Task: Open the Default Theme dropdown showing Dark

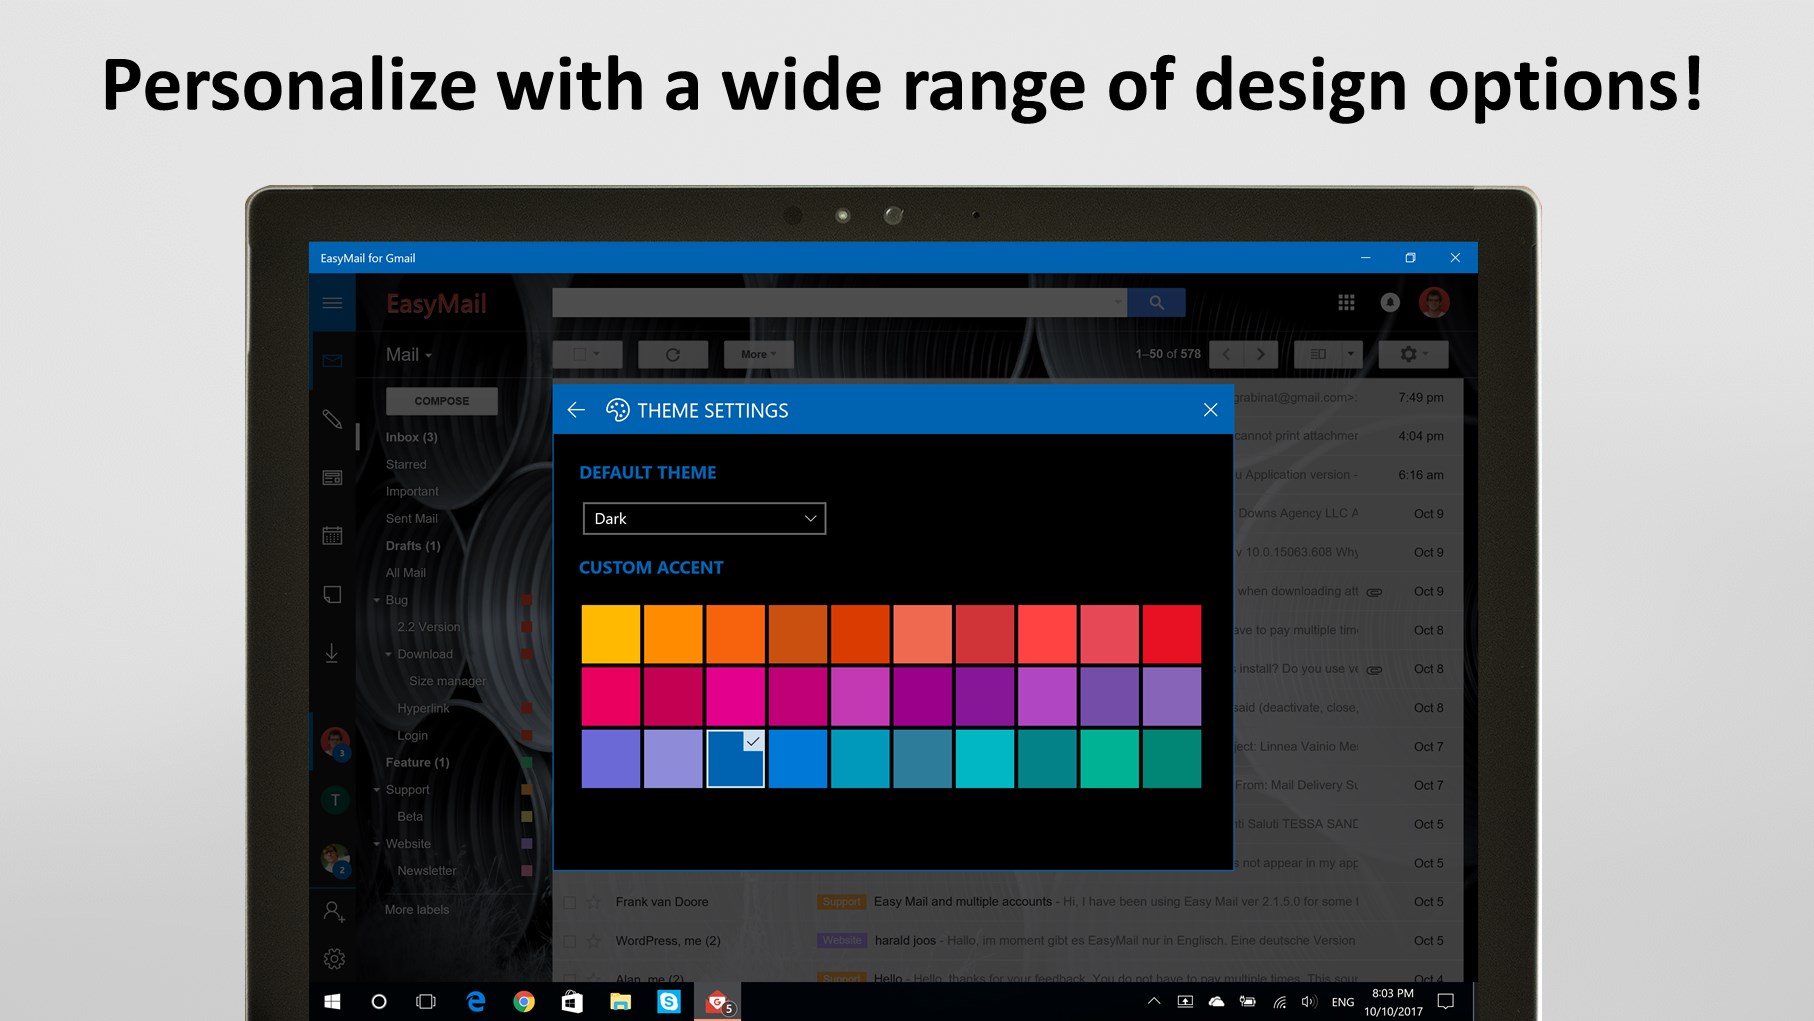Action: [x=704, y=518]
